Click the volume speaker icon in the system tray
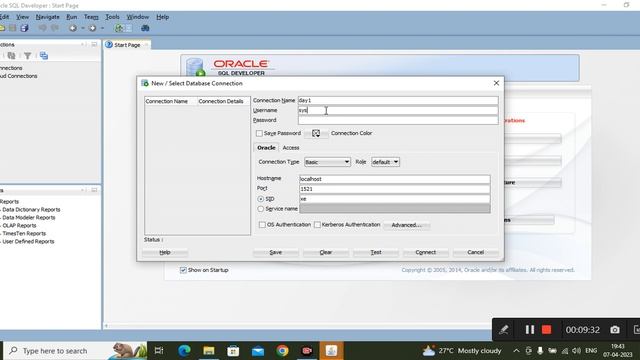This screenshot has height=360, width=640. [x=576, y=351]
